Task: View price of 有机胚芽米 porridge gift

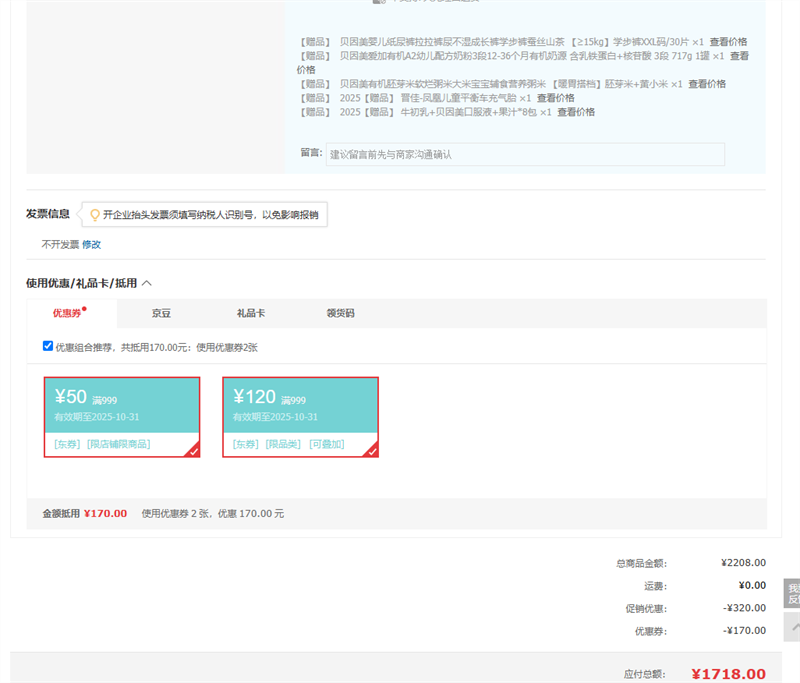Action: [707, 84]
